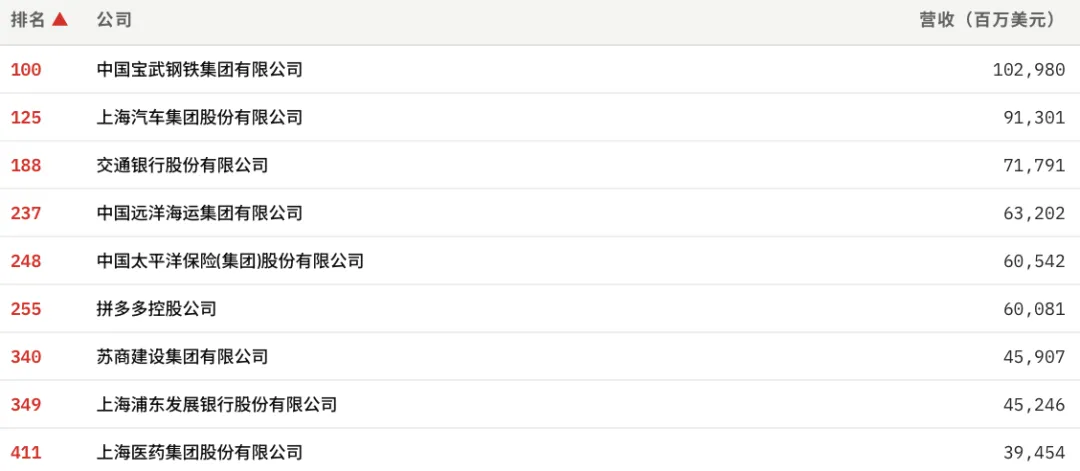The width and height of the screenshot is (1080, 471).
Task: Open 交通银行股份有限公司 company link
Action: (x=183, y=165)
